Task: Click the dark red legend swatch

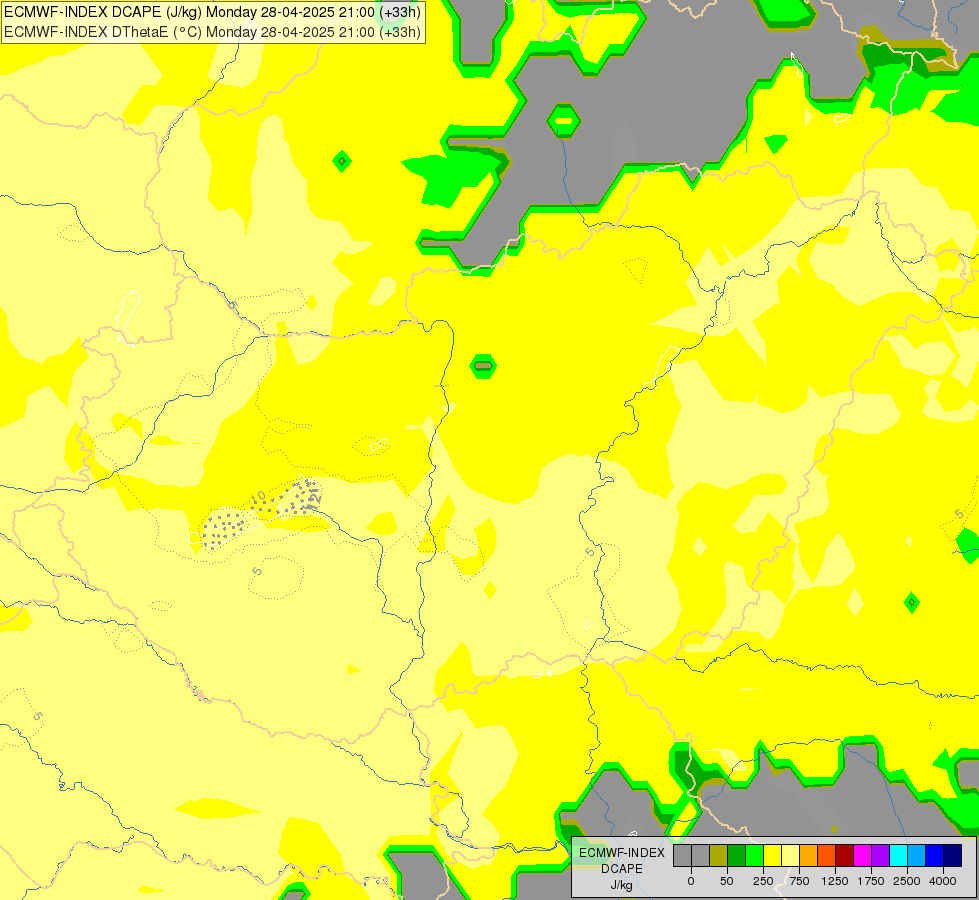Action: pyautogui.click(x=845, y=856)
